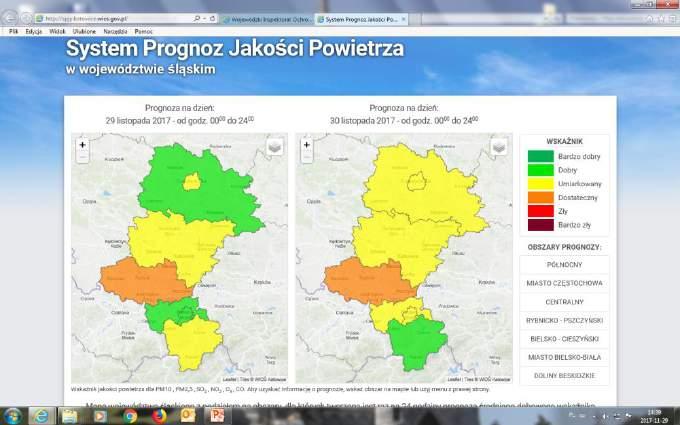Open the media player taskbar icon
680x425 pixels.
click(99, 416)
